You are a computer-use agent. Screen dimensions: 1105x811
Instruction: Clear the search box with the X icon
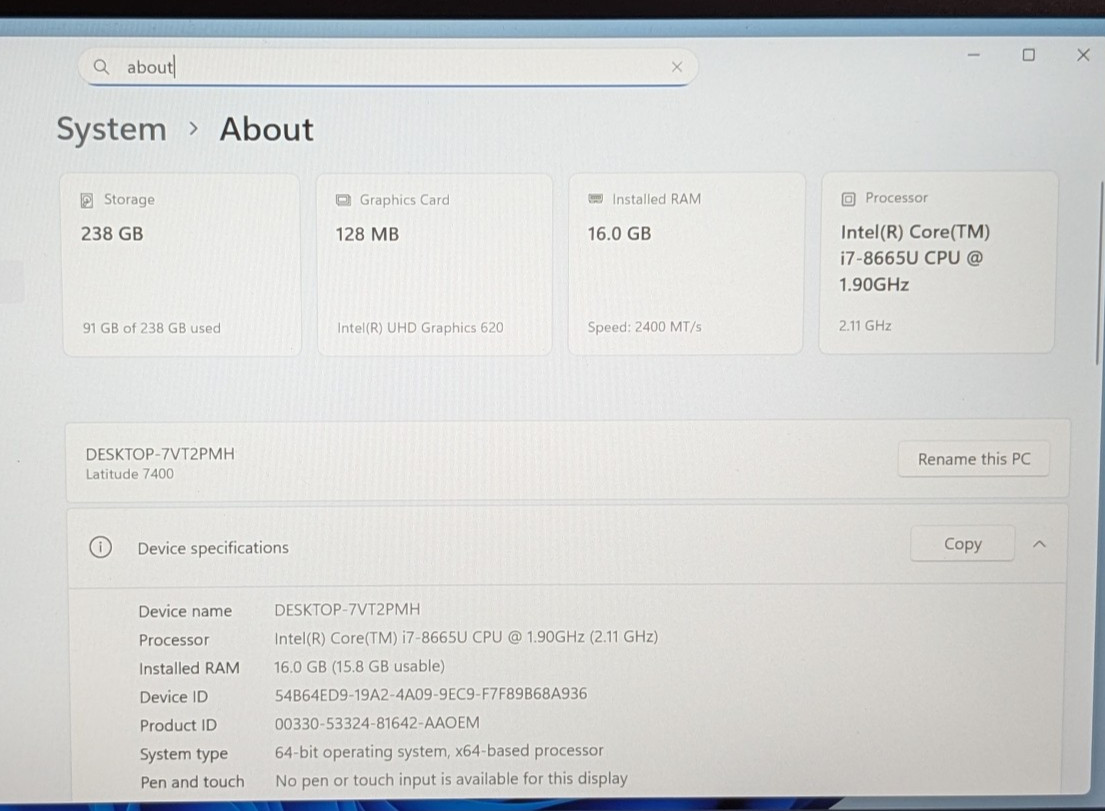(677, 67)
